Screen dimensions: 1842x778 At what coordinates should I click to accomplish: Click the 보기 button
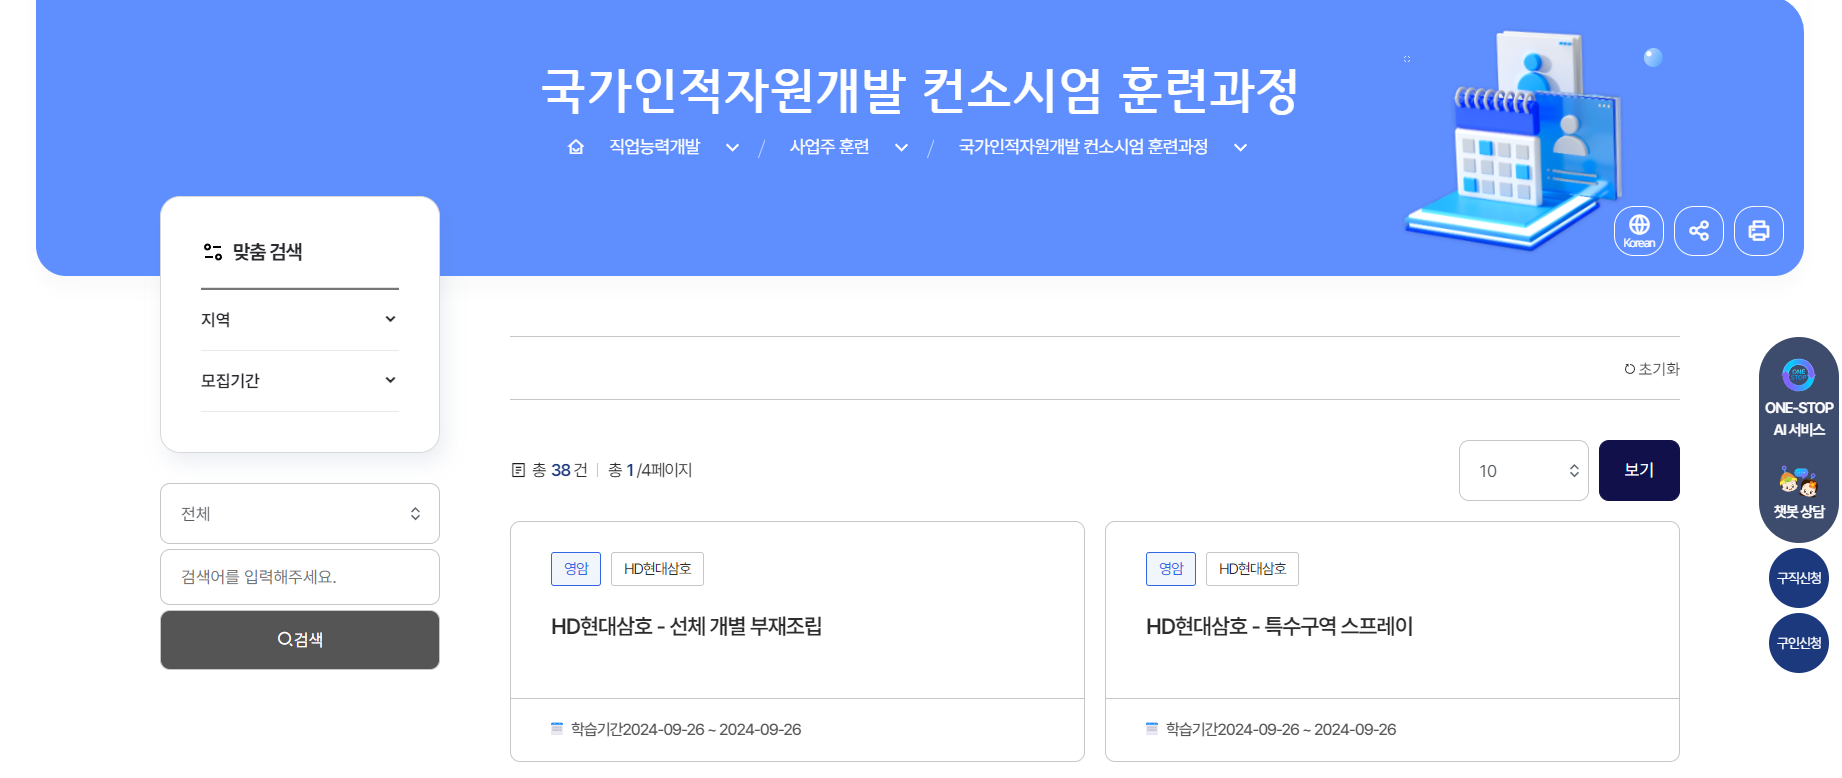pyautogui.click(x=1639, y=471)
